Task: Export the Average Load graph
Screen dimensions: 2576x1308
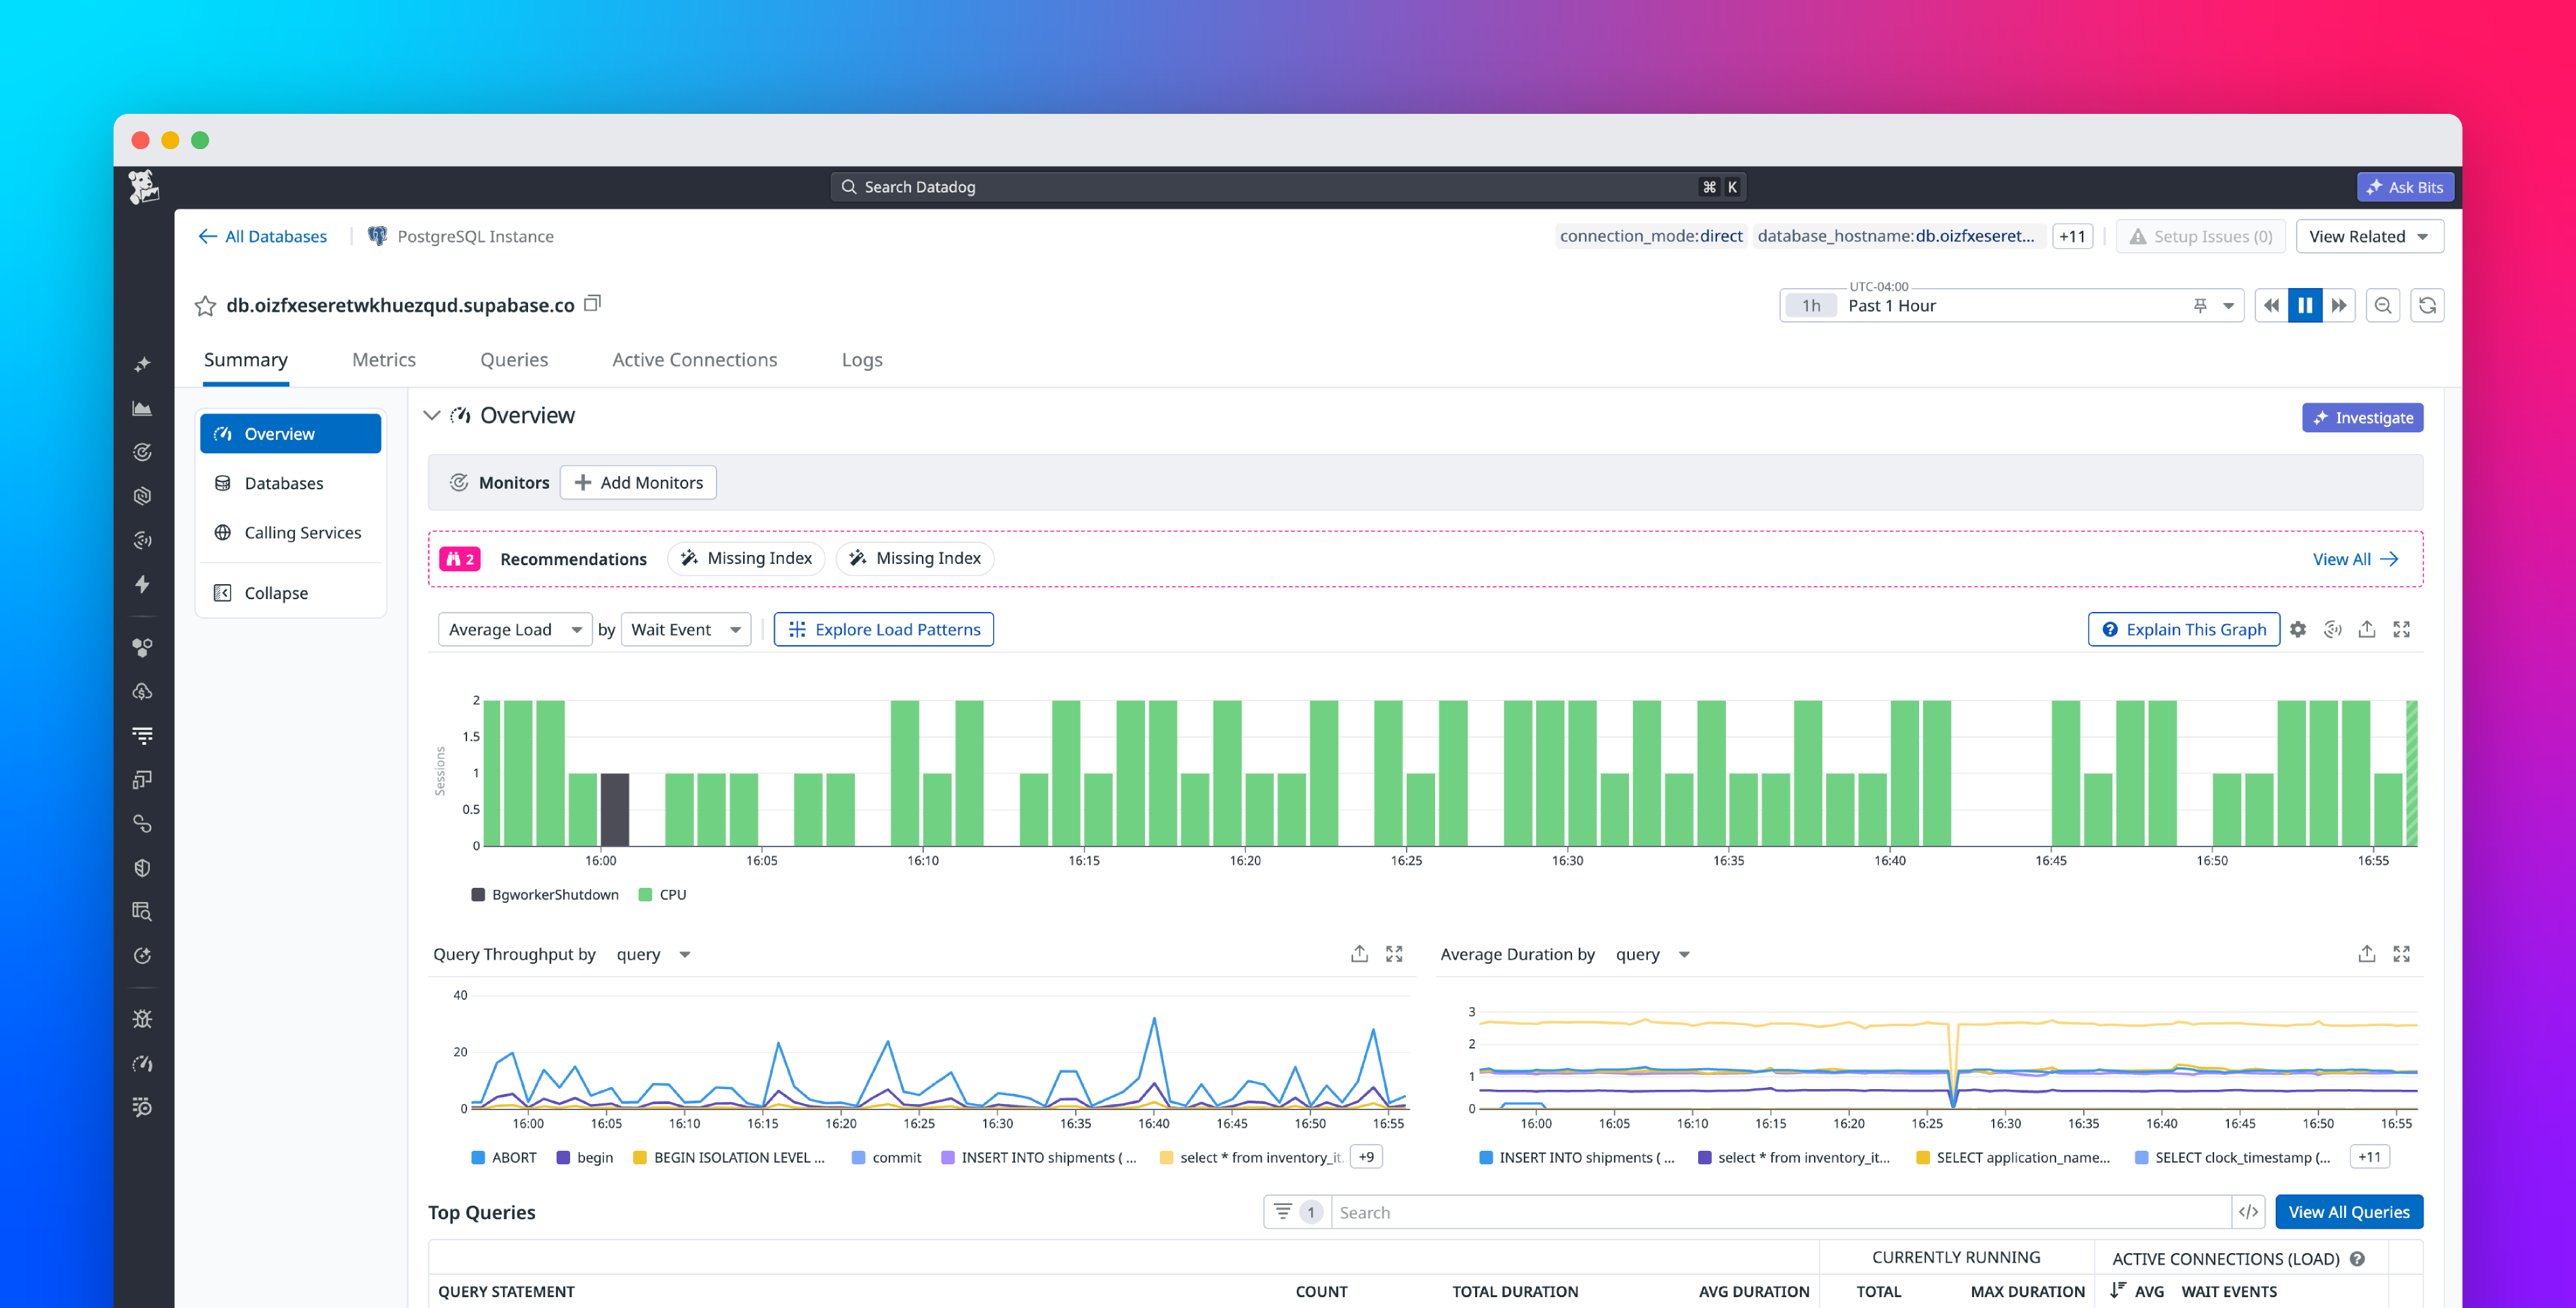Action: [x=2367, y=629]
